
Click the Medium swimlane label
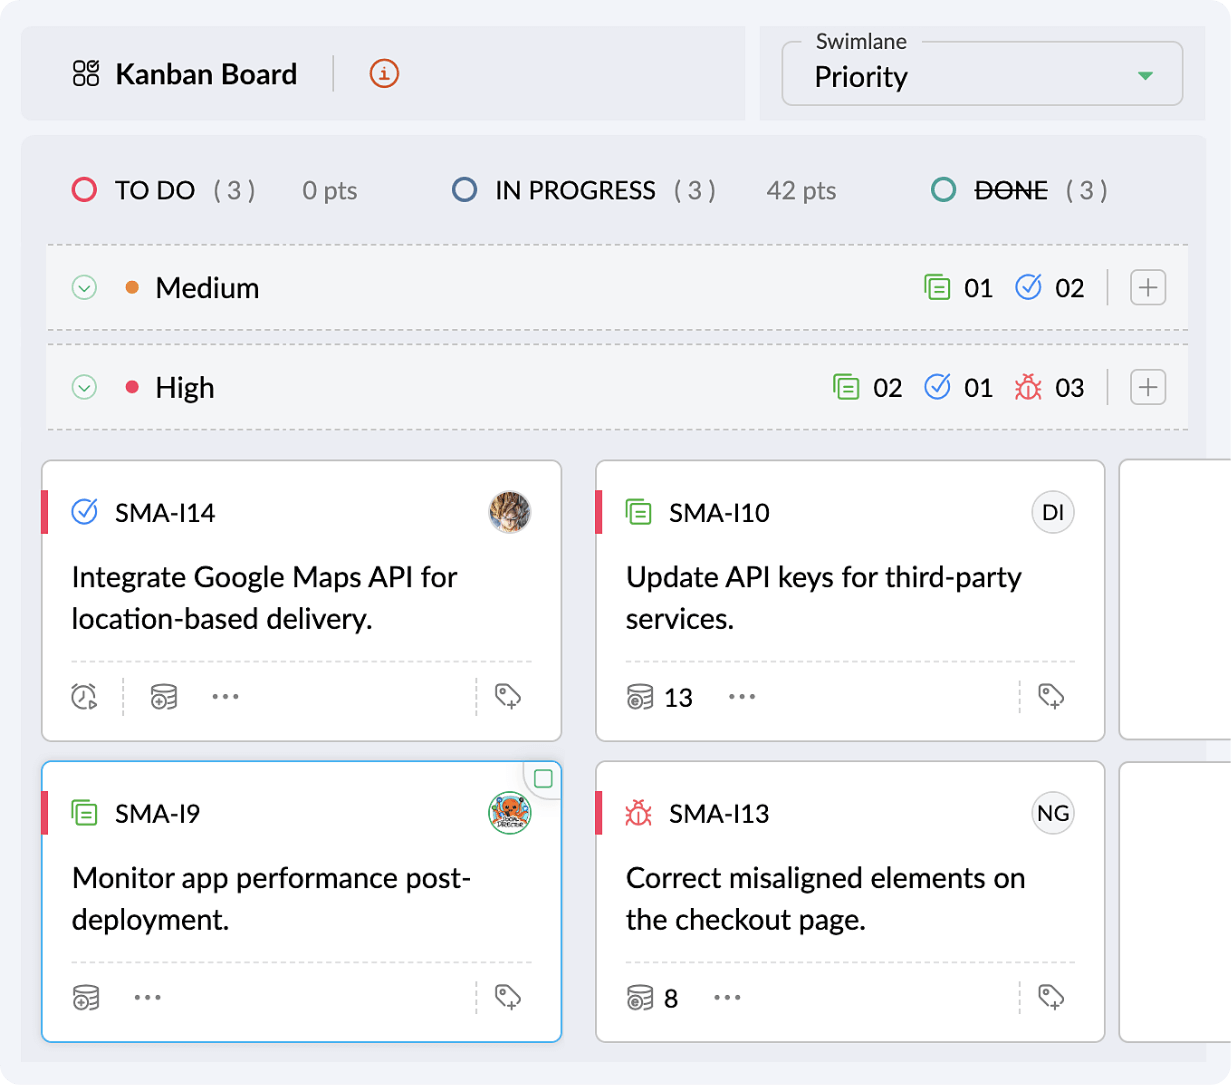click(x=207, y=288)
